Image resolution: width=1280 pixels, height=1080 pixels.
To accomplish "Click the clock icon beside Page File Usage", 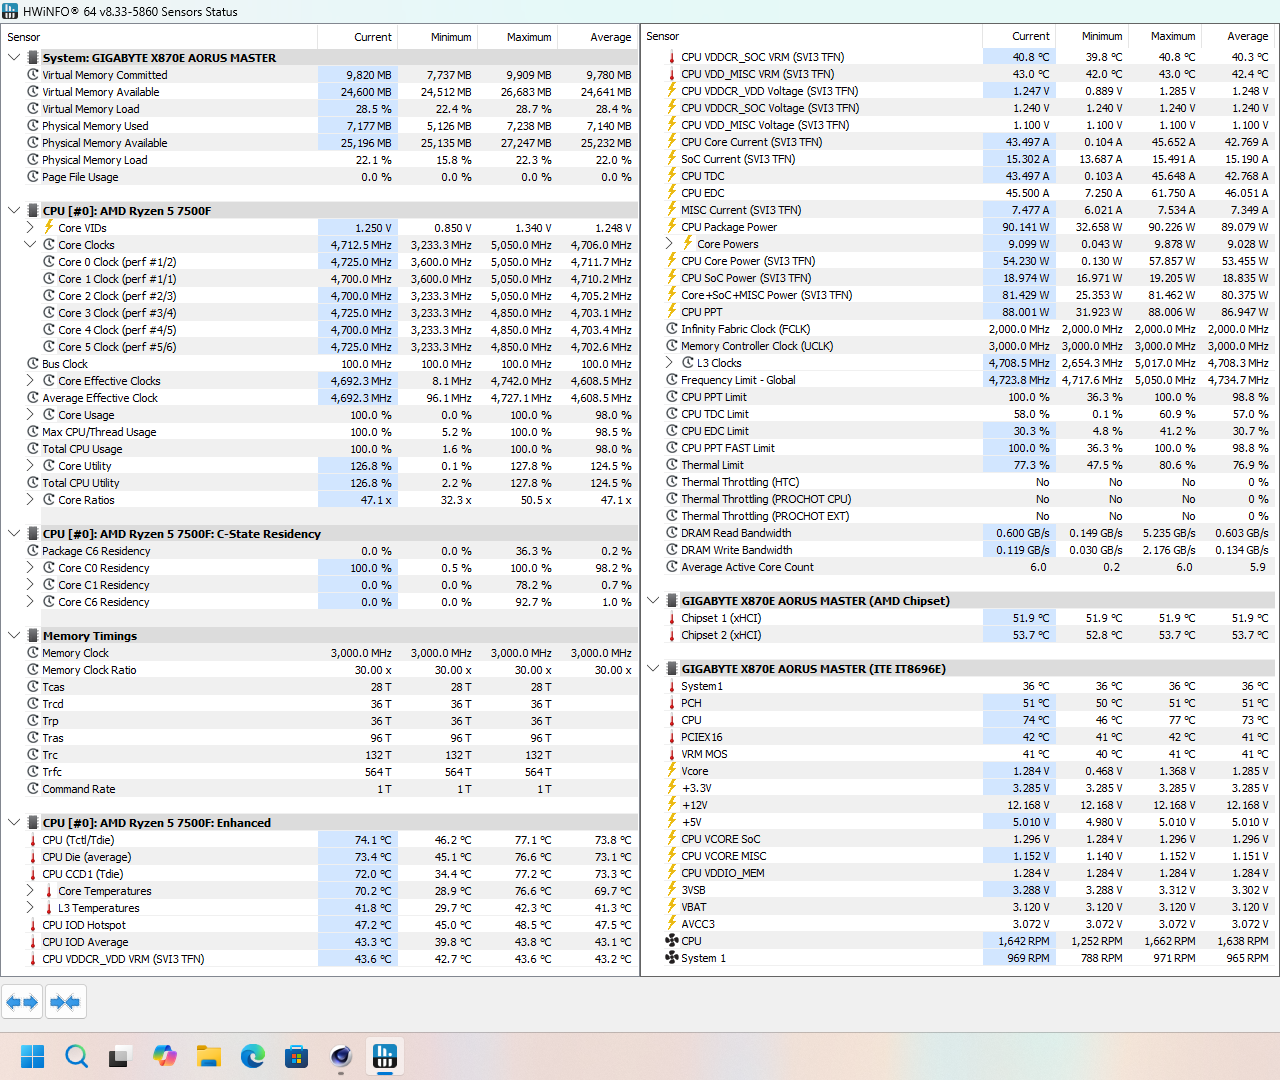I will pos(33,177).
